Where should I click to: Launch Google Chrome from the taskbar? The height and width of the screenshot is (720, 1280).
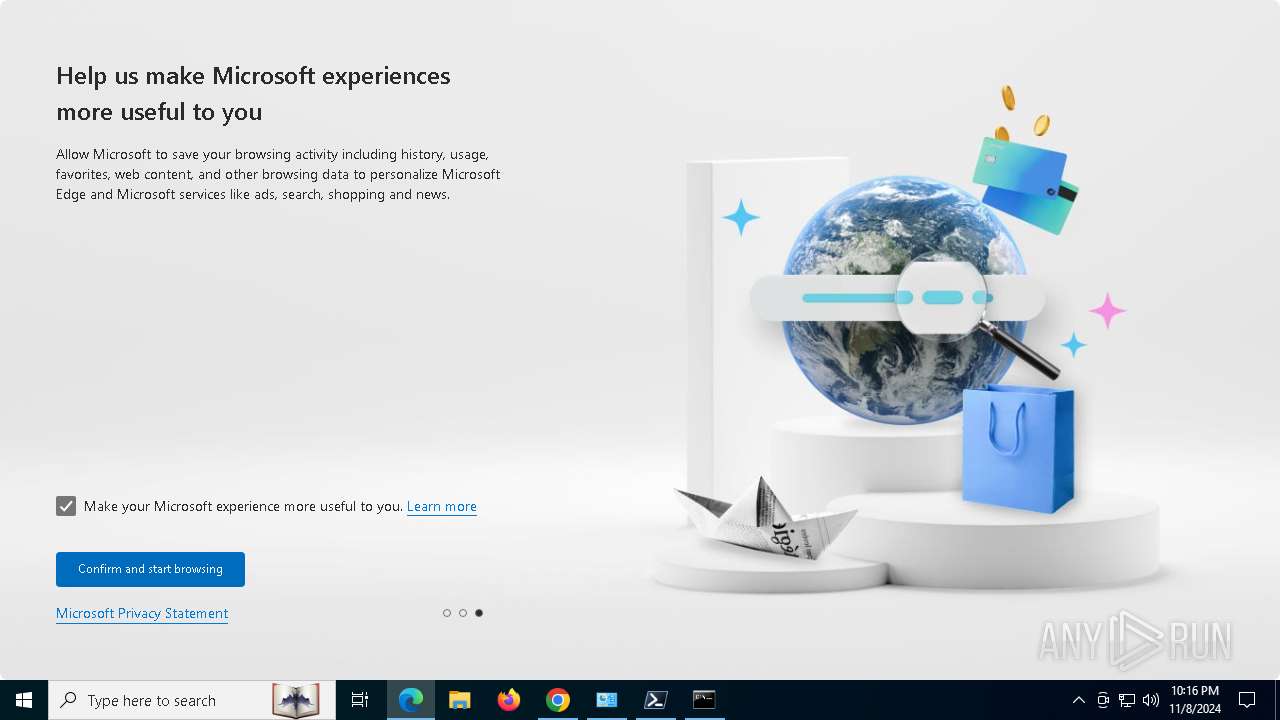point(558,700)
